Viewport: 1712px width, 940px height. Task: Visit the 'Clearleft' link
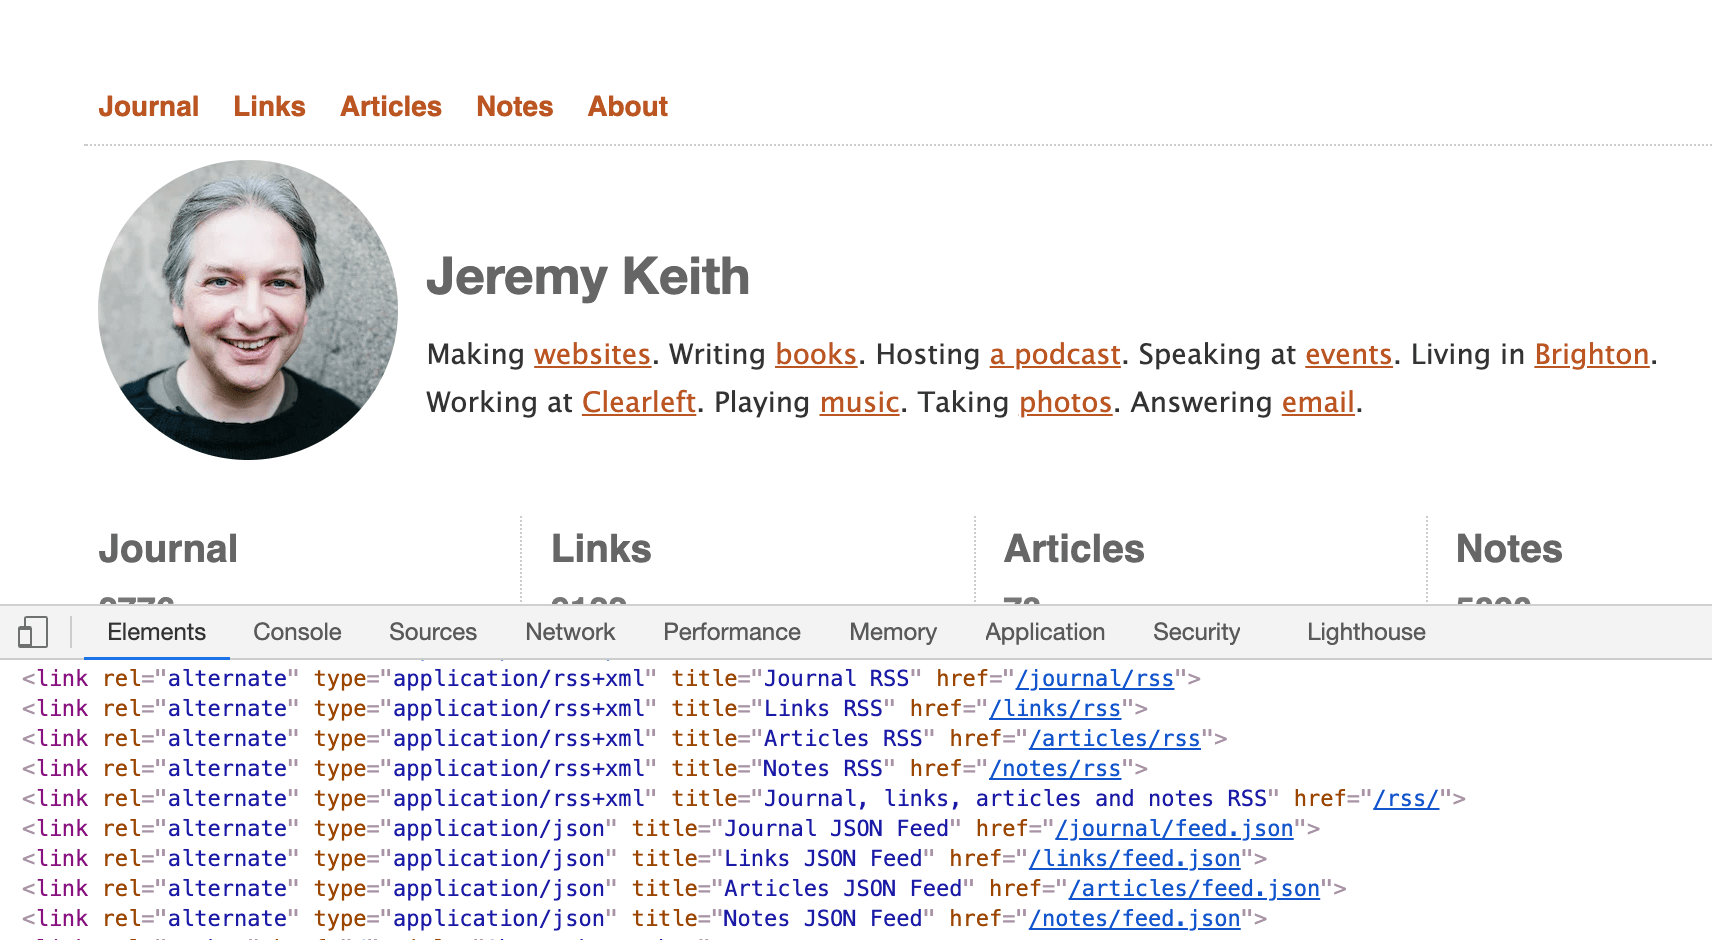639,402
